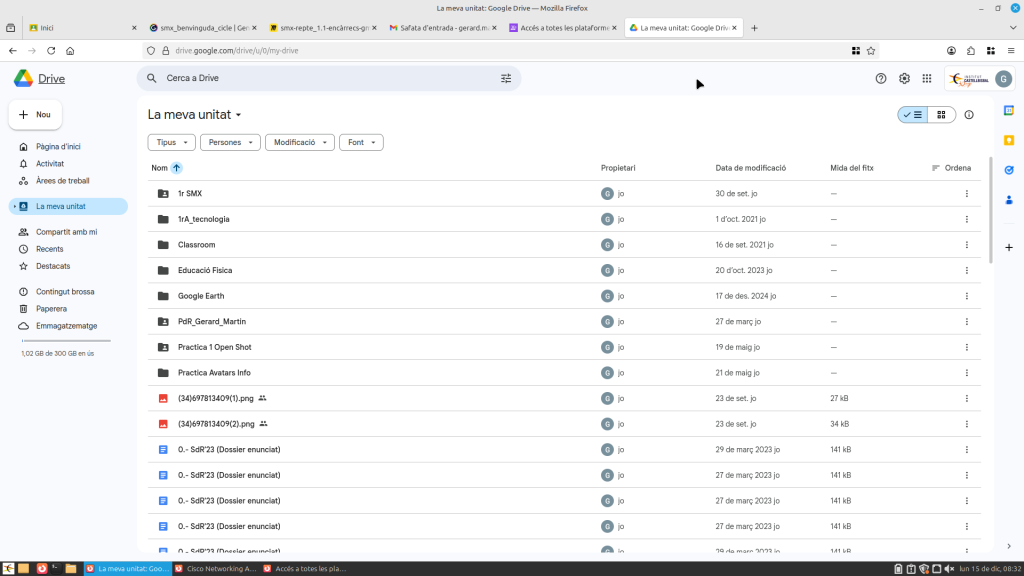Open more actions for 1r SMX folder
This screenshot has width=1024, height=576.
tap(966, 193)
